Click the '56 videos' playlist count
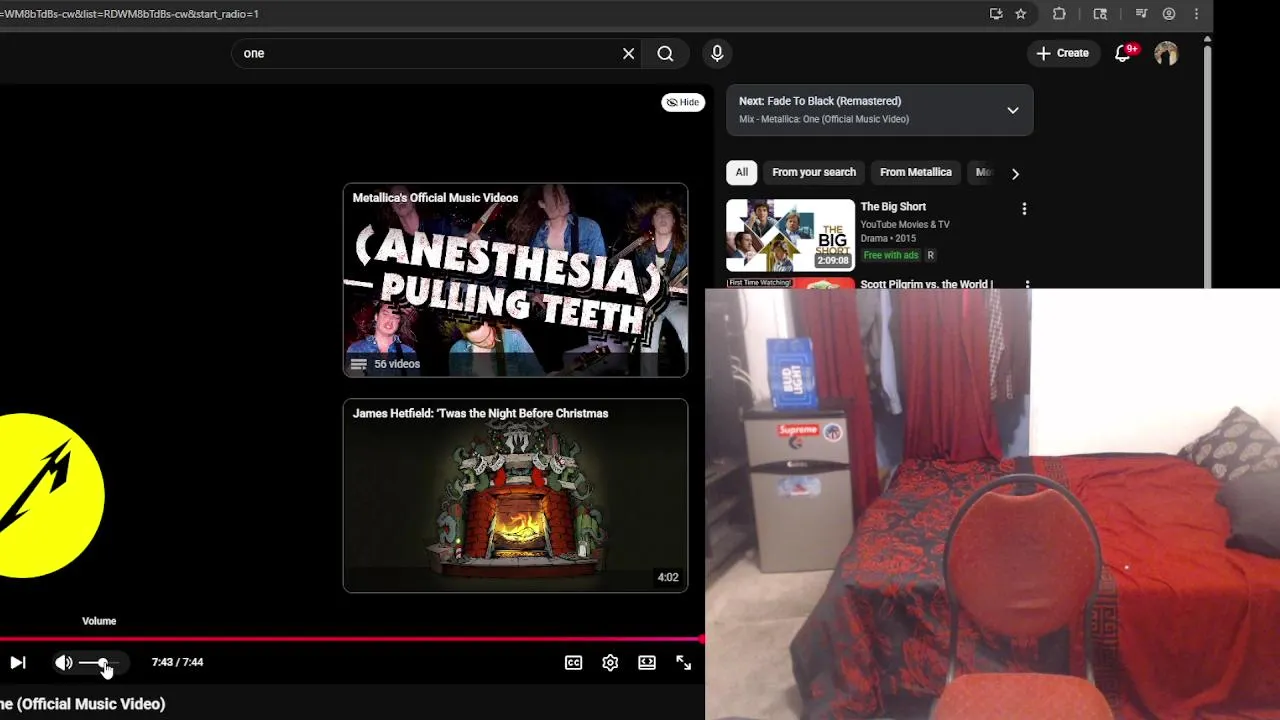The image size is (1280, 720). [x=397, y=364]
